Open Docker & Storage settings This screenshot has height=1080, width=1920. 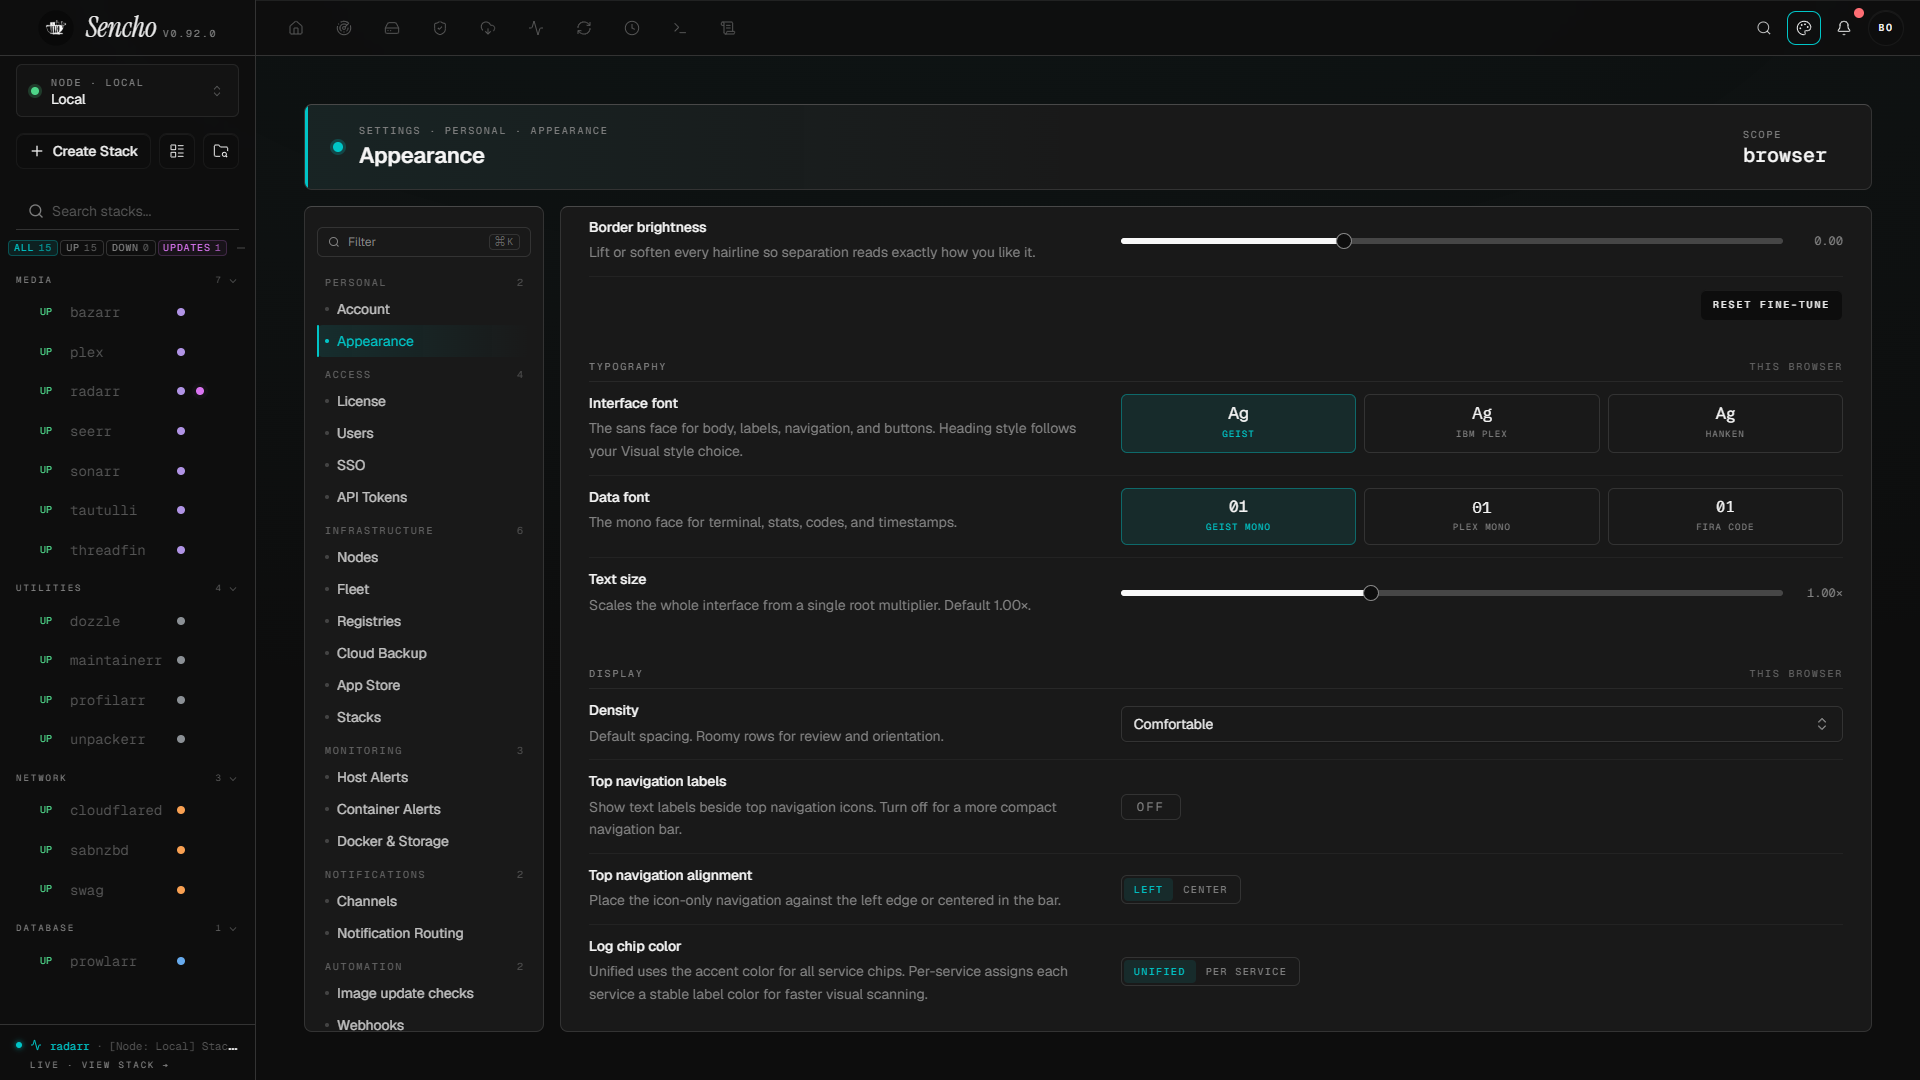click(393, 842)
